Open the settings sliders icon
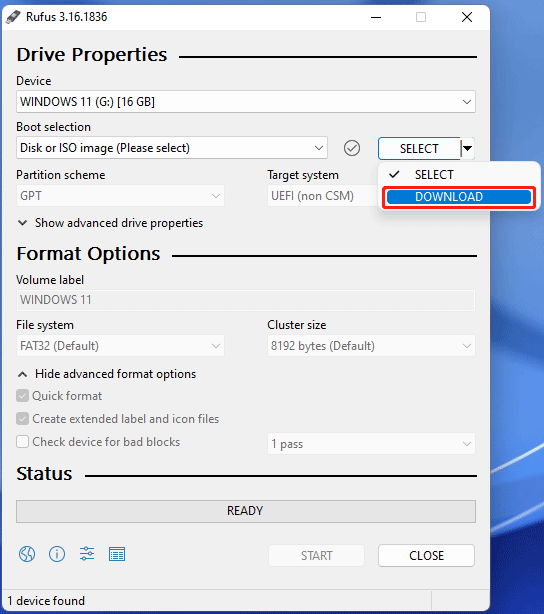This screenshot has height=614, width=544. 87,554
